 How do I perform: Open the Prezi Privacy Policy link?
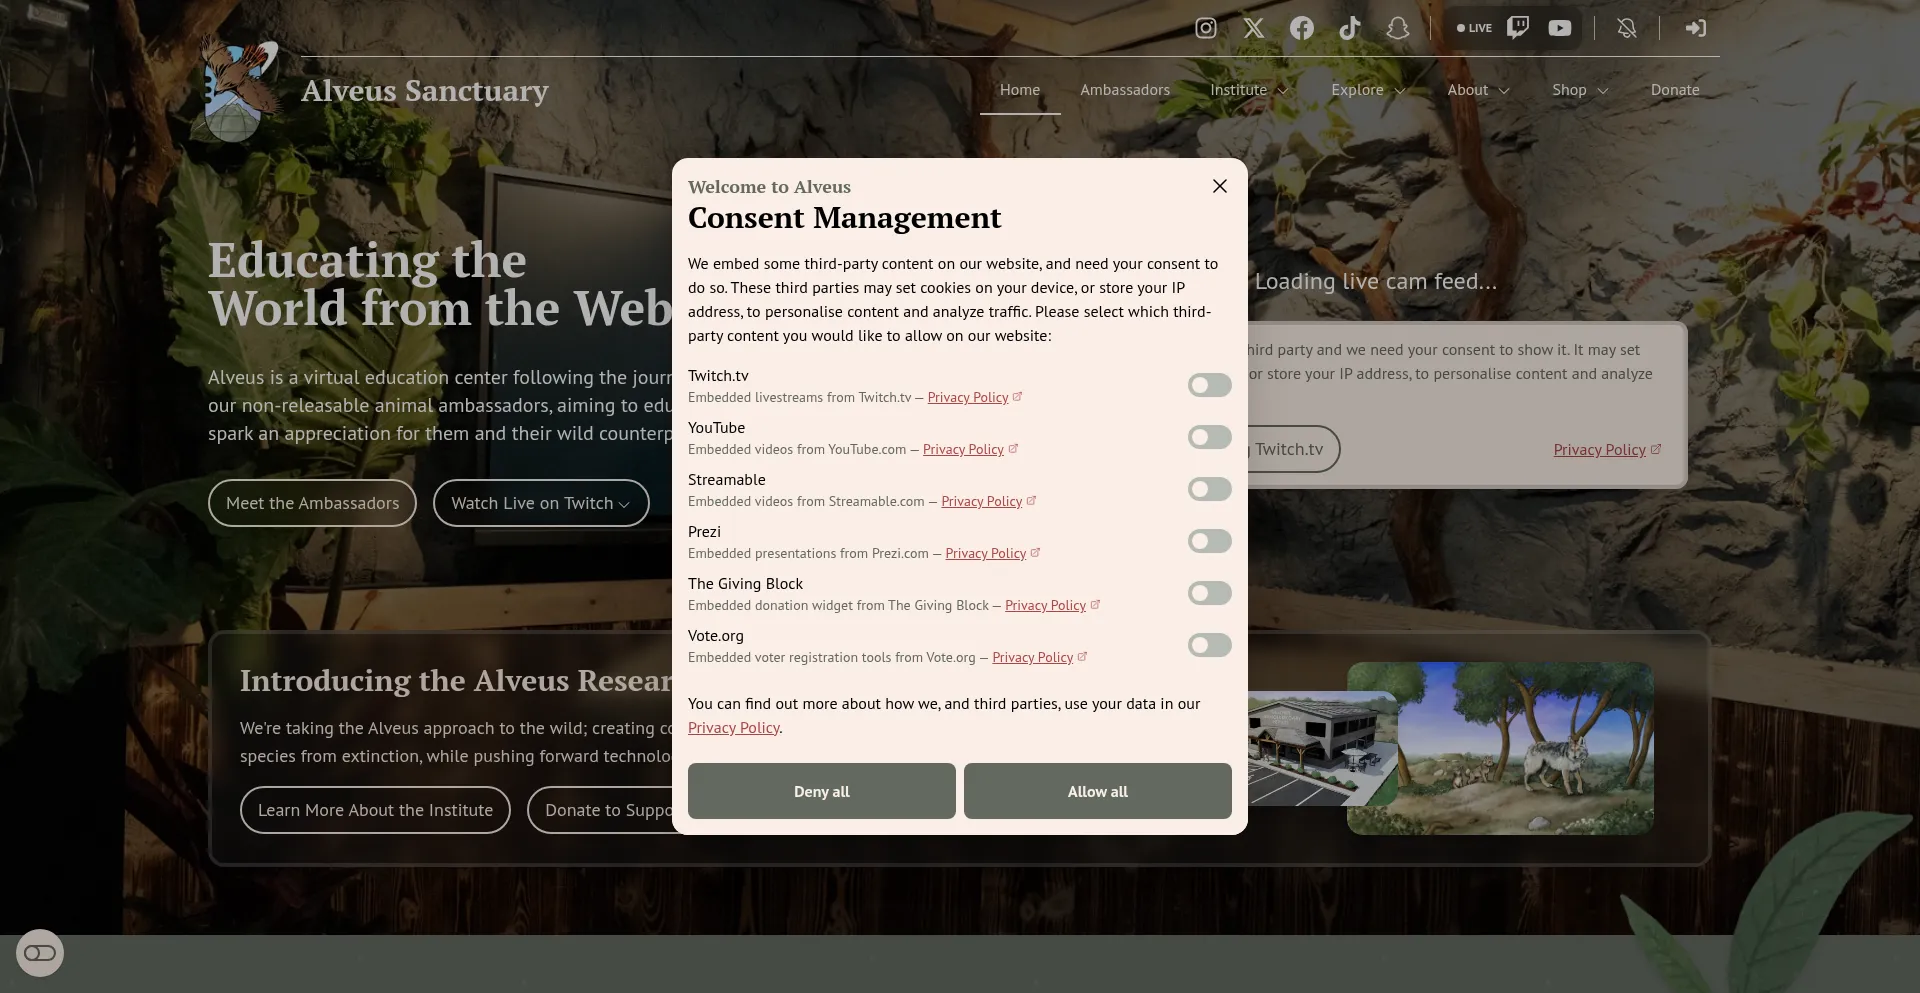[x=986, y=553]
